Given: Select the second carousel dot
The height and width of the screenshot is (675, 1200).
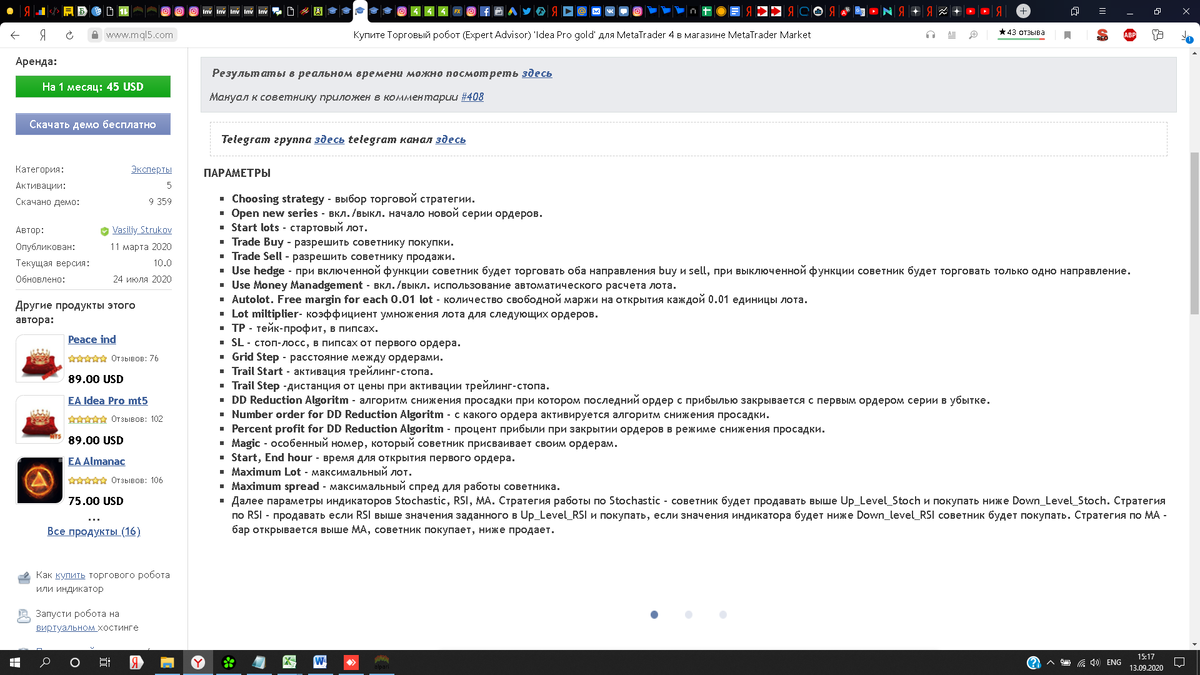Looking at the screenshot, I should click(689, 615).
